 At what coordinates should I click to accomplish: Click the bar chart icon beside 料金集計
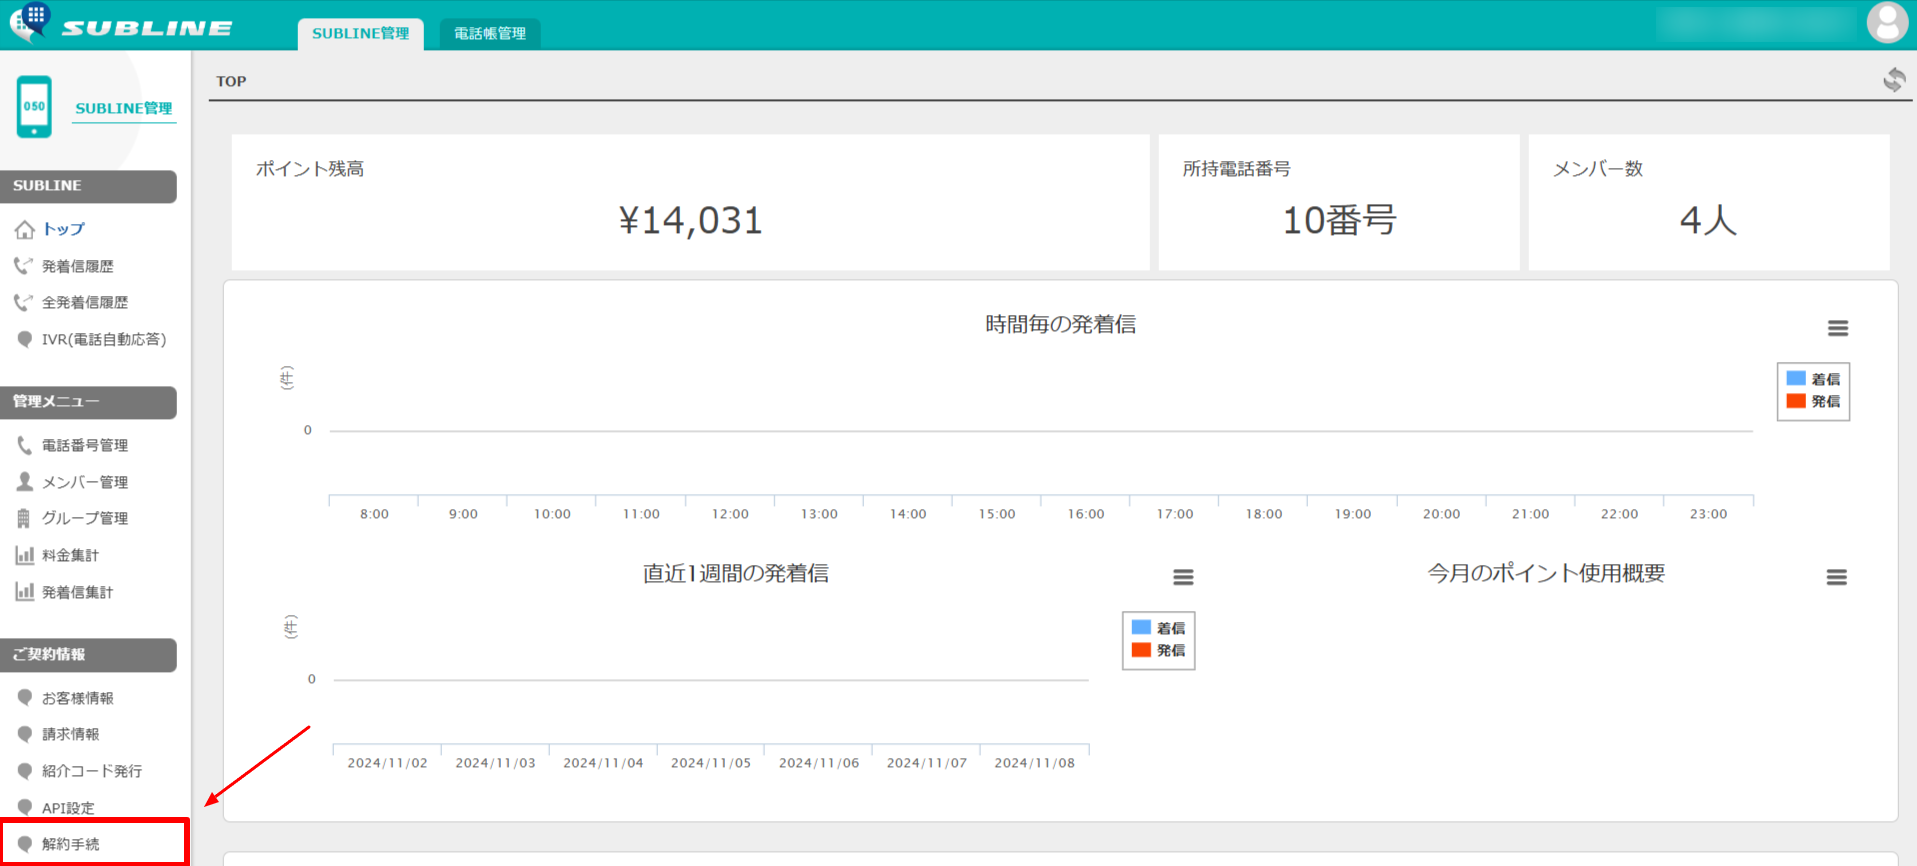[24, 555]
